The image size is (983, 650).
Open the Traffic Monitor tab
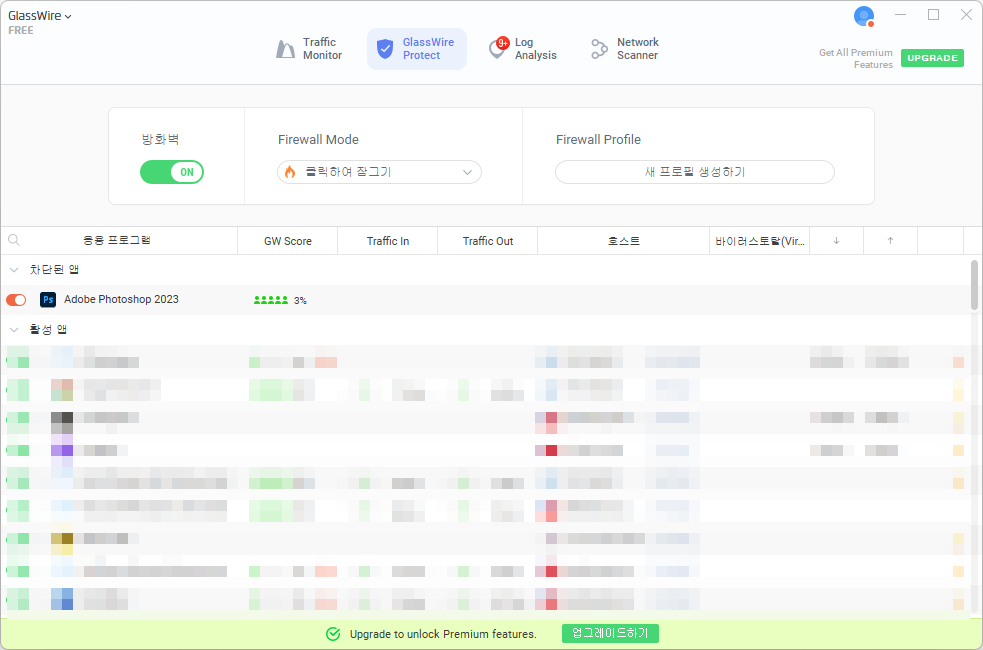point(310,49)
